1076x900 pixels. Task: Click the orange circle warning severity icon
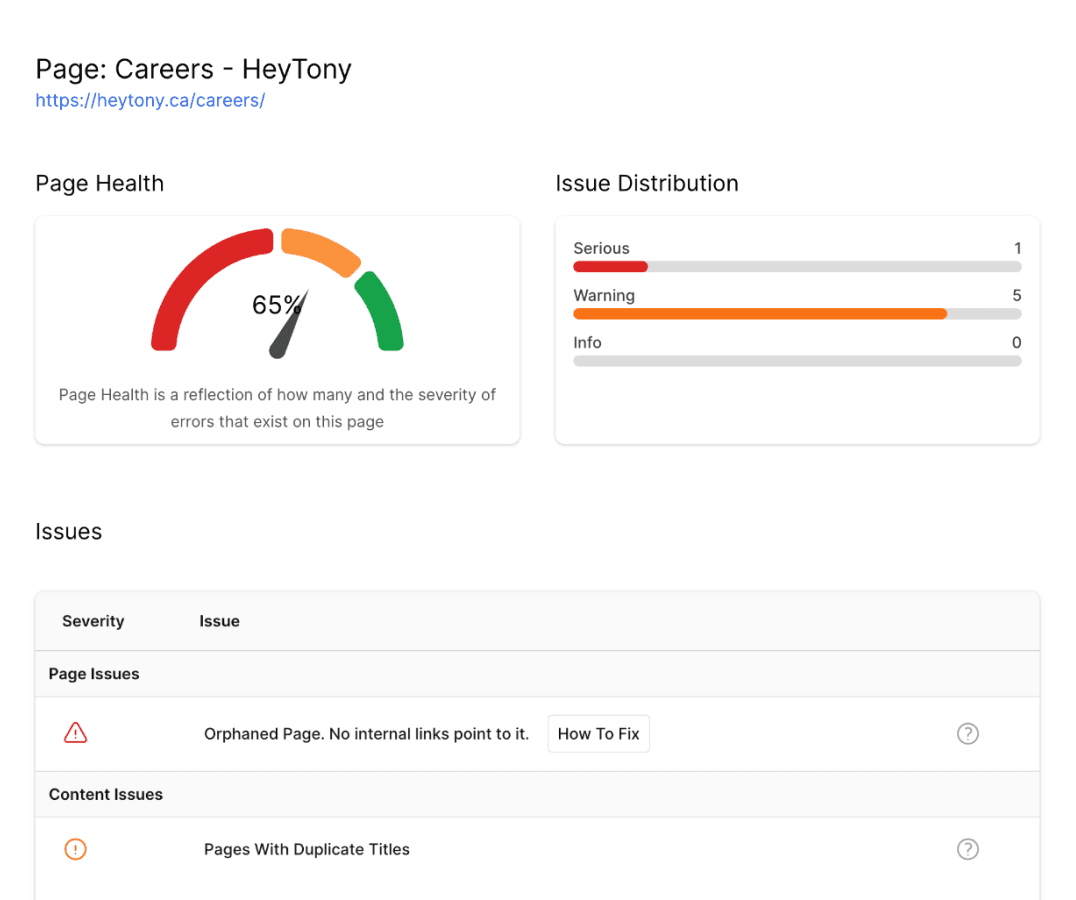[75, 849]
